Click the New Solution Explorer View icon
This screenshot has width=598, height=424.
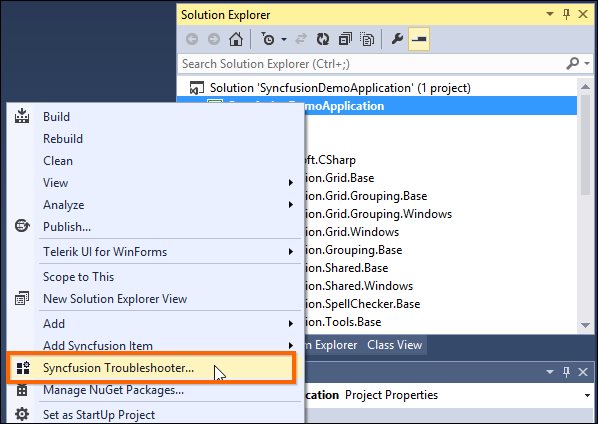pos(22,298)
